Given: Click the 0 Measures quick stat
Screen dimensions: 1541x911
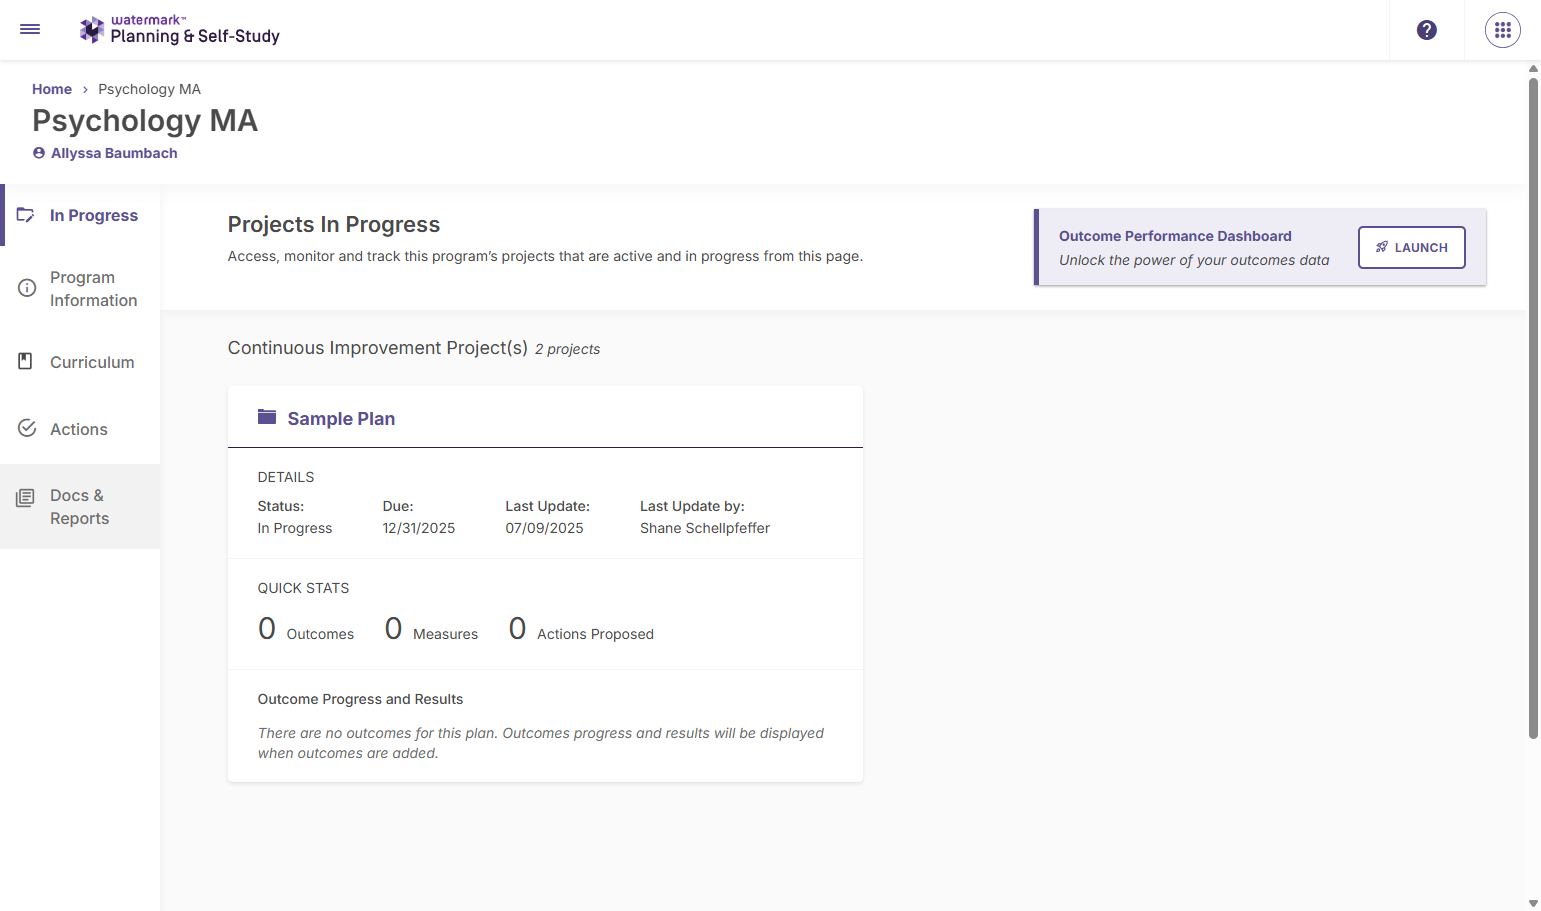Looking at the screenshot, I should point(431,629).
